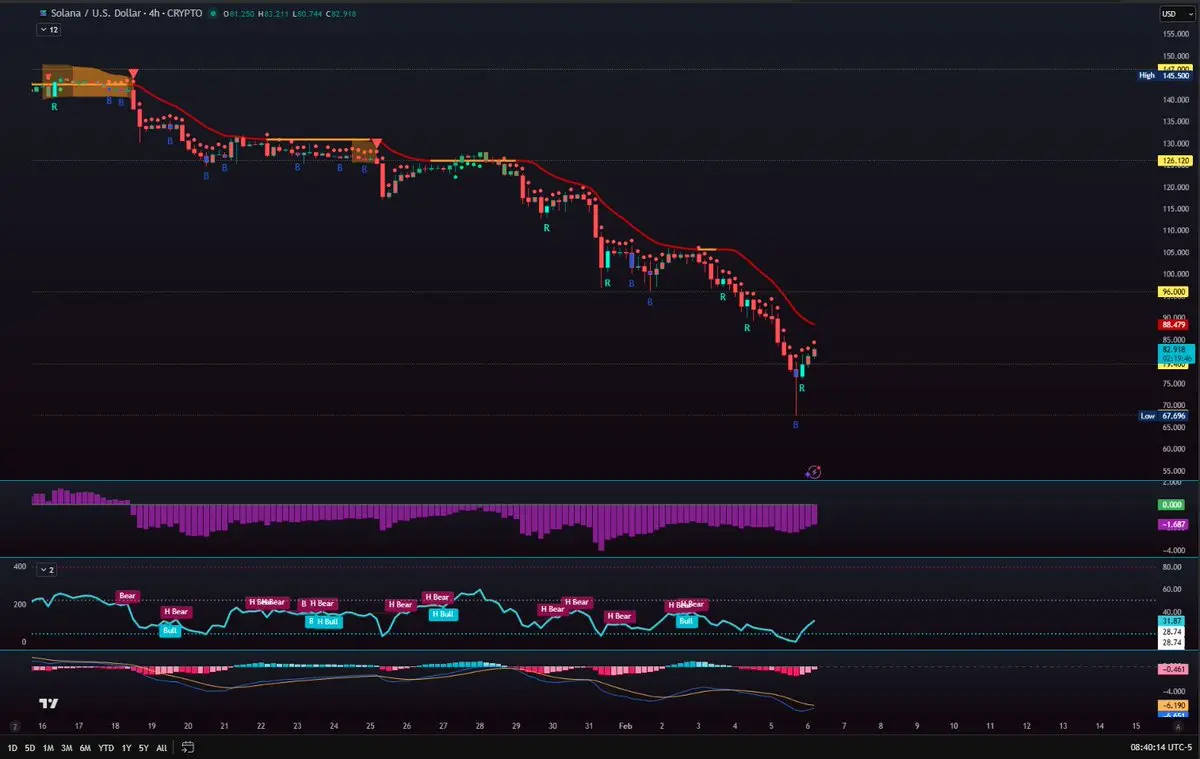Click the green 0.000 histogram value label

coord(1173,505)
